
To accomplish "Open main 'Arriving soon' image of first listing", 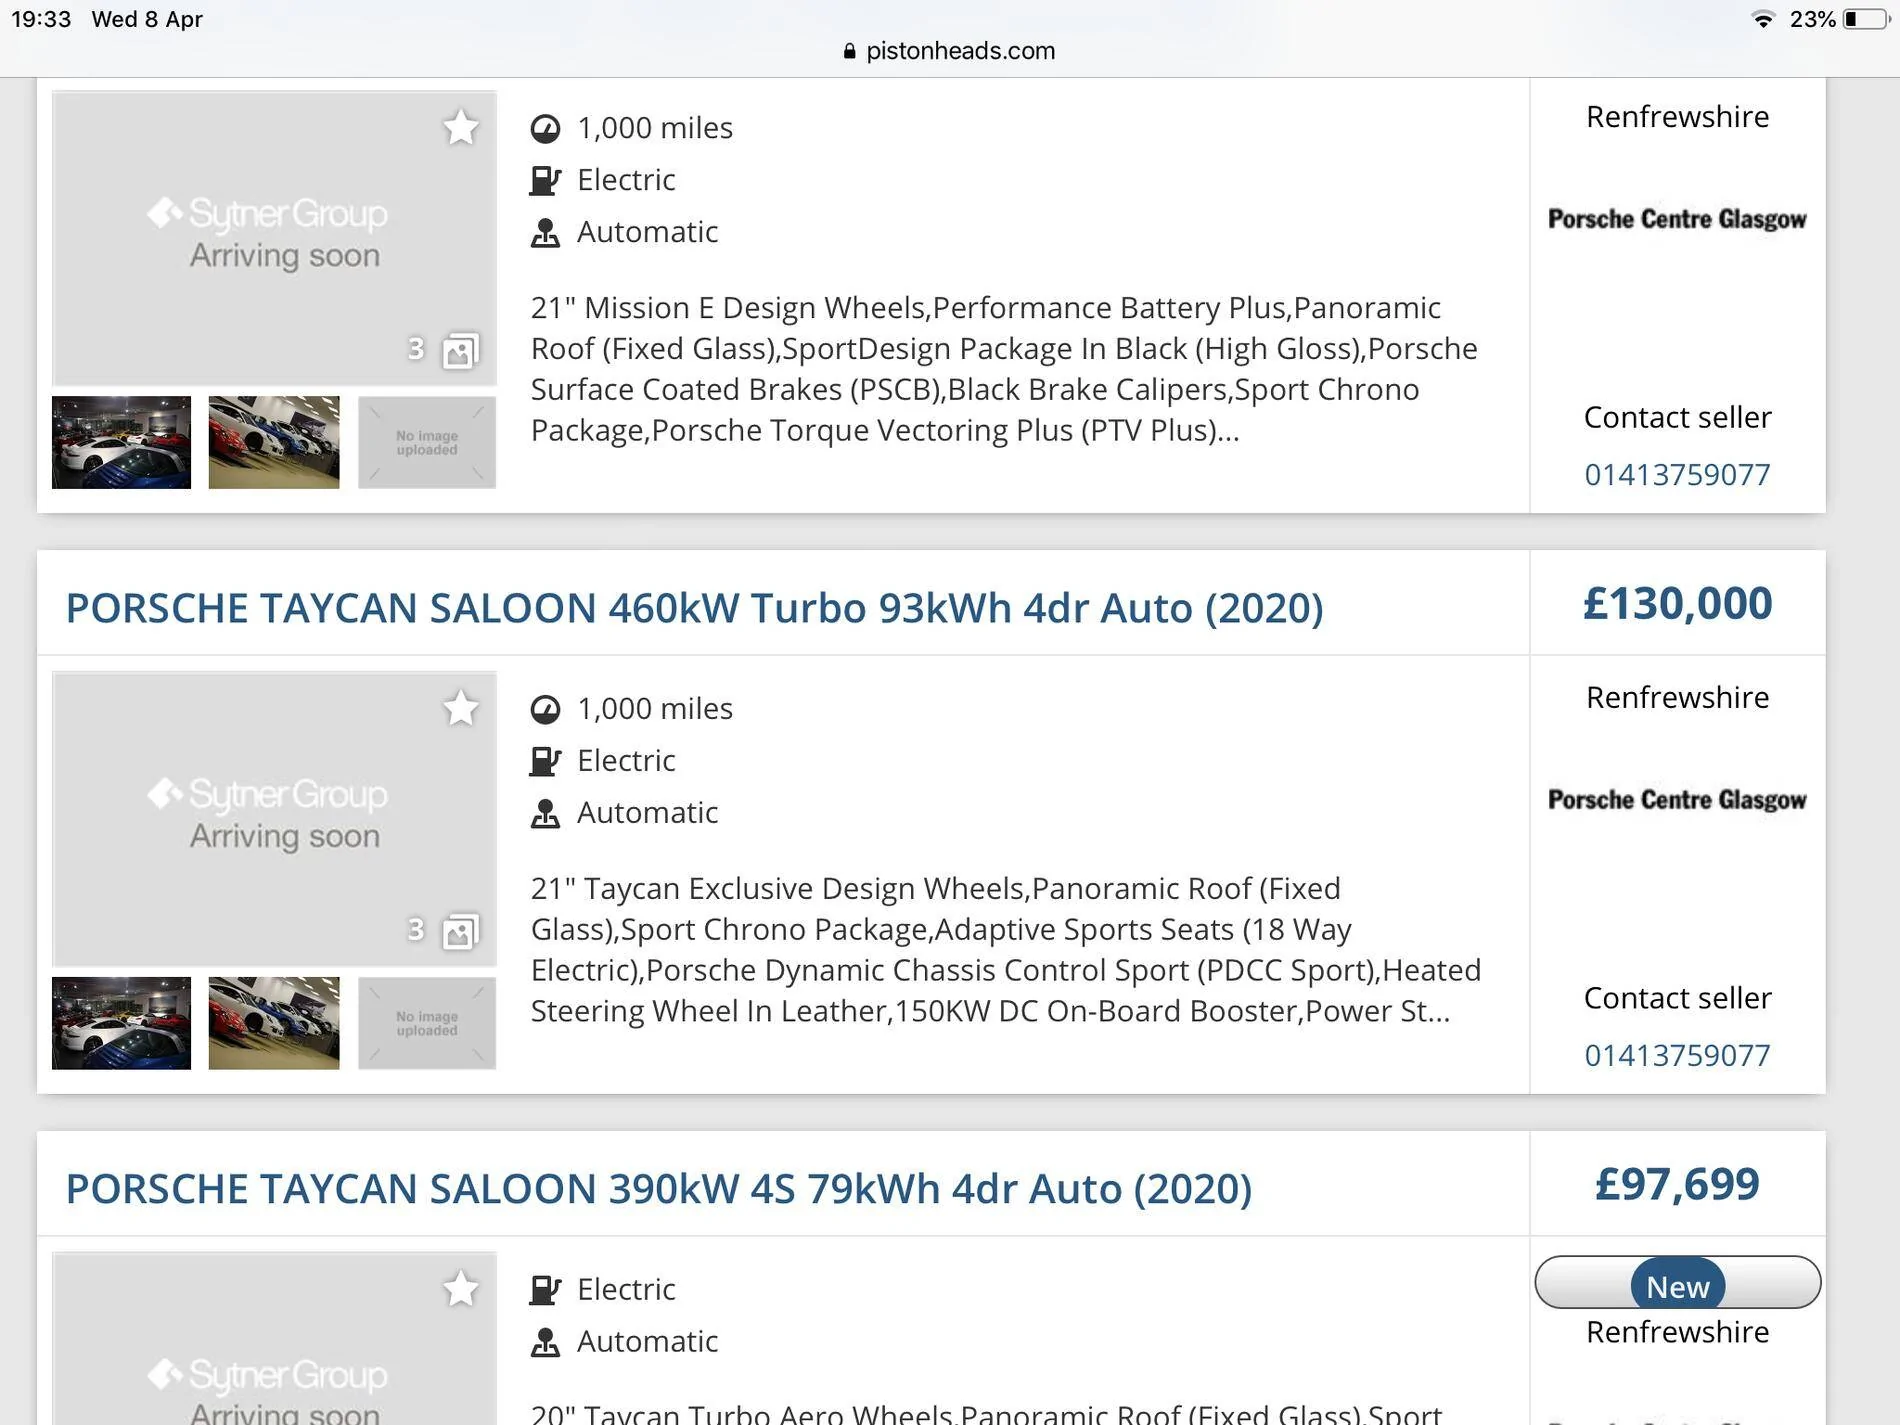I will click(x=274, y=238).
